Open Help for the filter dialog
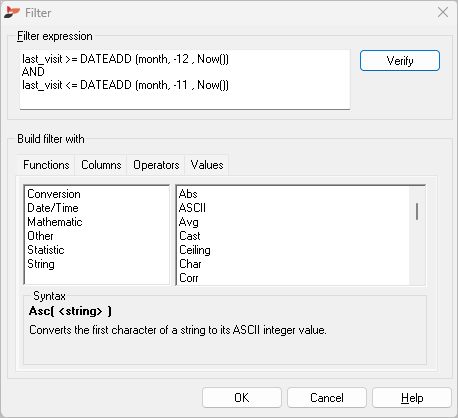This screenshot has height=418, width=458. click(x=412, y=398)
